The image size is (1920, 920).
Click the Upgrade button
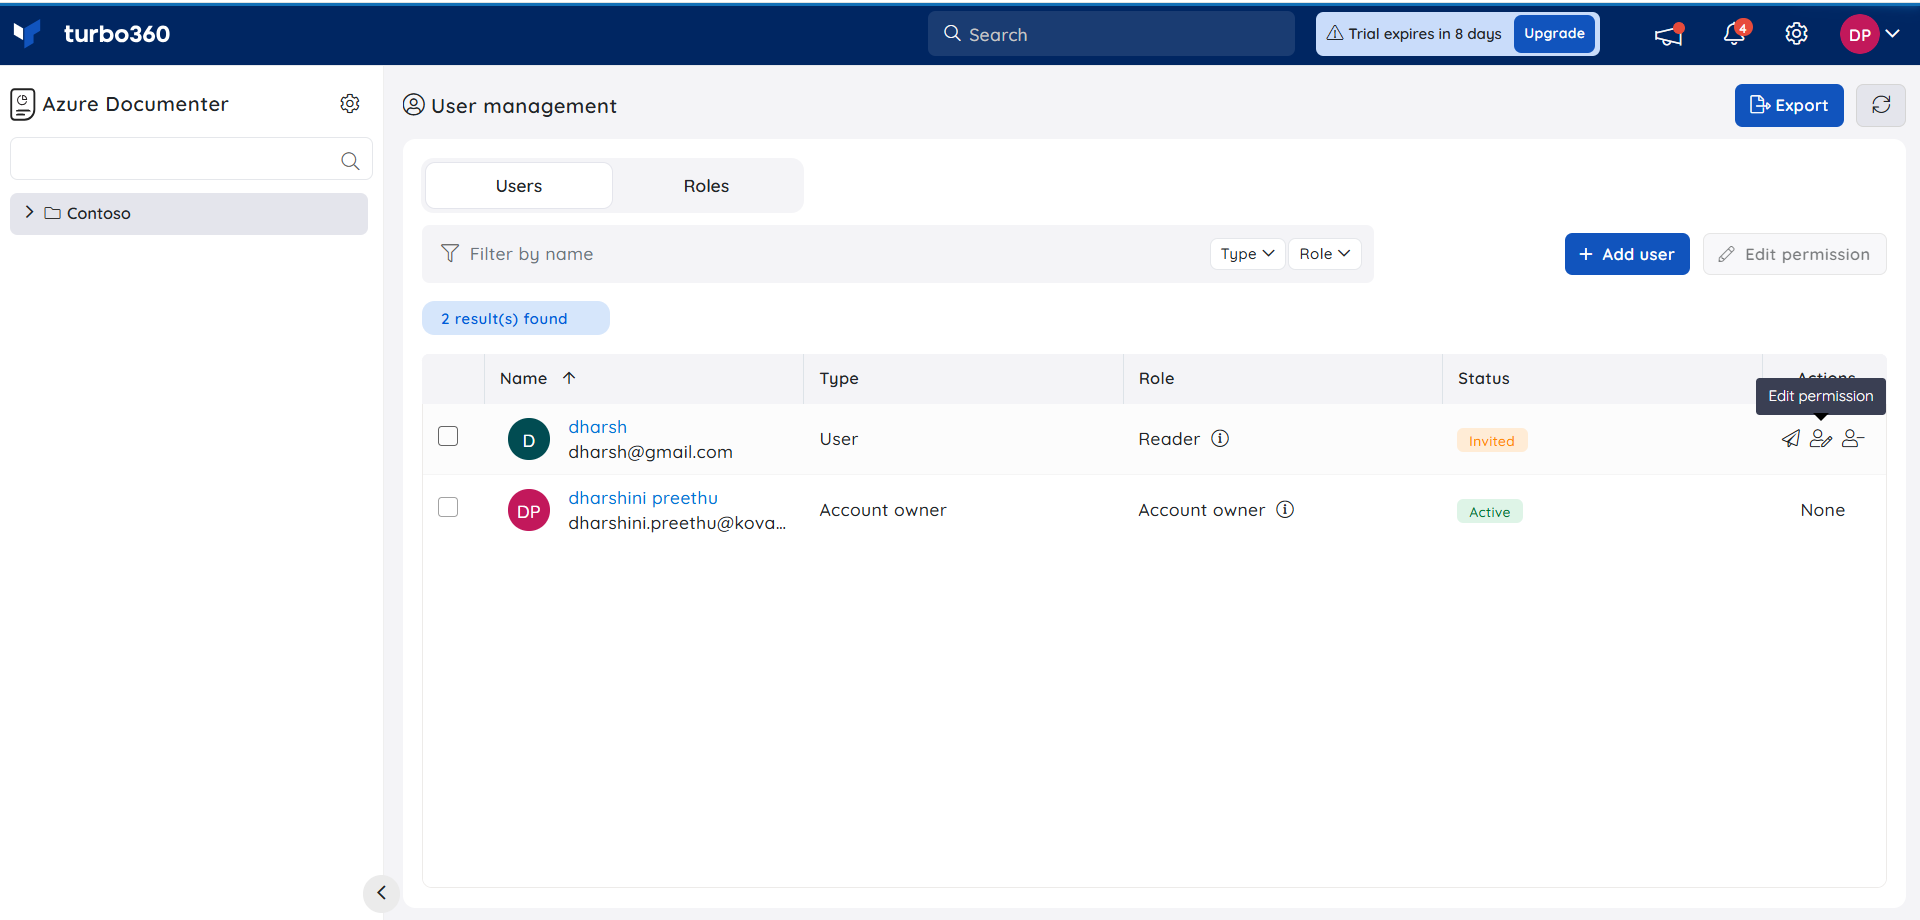[1554, 34]
